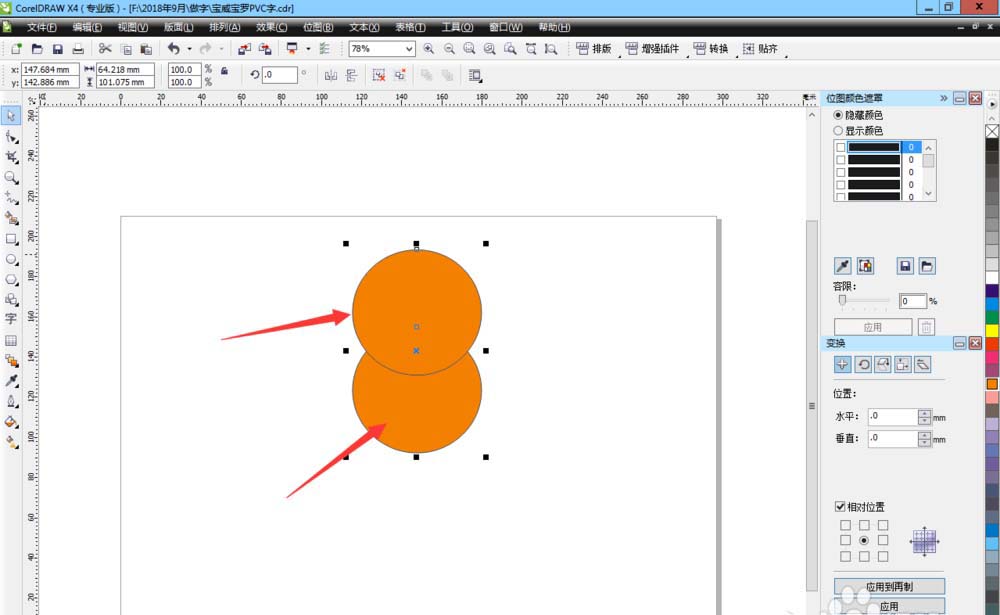Select the Pick tool in the toolbox
Image resolution: width=1000 pixels, height=615 pixels.
click(x=11, y=116)
